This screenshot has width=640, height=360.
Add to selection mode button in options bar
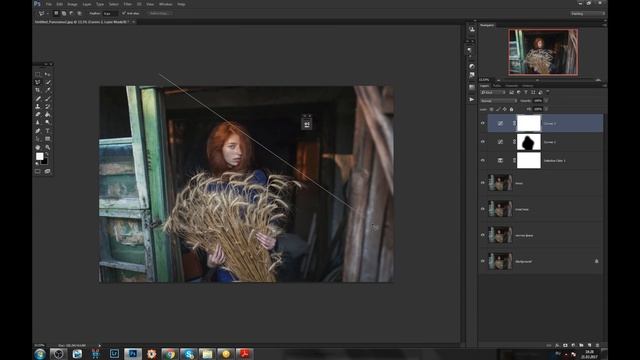coord(64,13)
